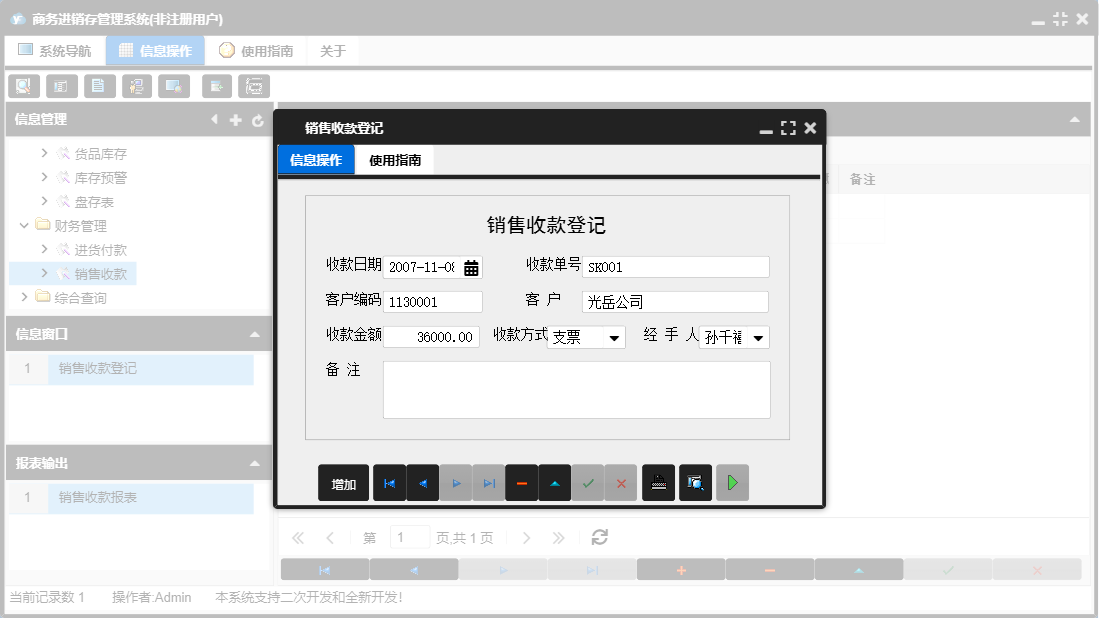Click inside the 备注 remarks field
This screenshot has height=618, width=1099.
pyautogui.click(x=577, y=390)
